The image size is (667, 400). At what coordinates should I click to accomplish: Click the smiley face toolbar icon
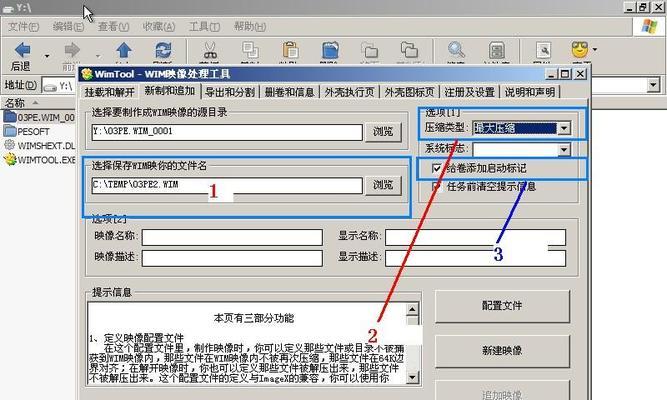pos(580,50)
